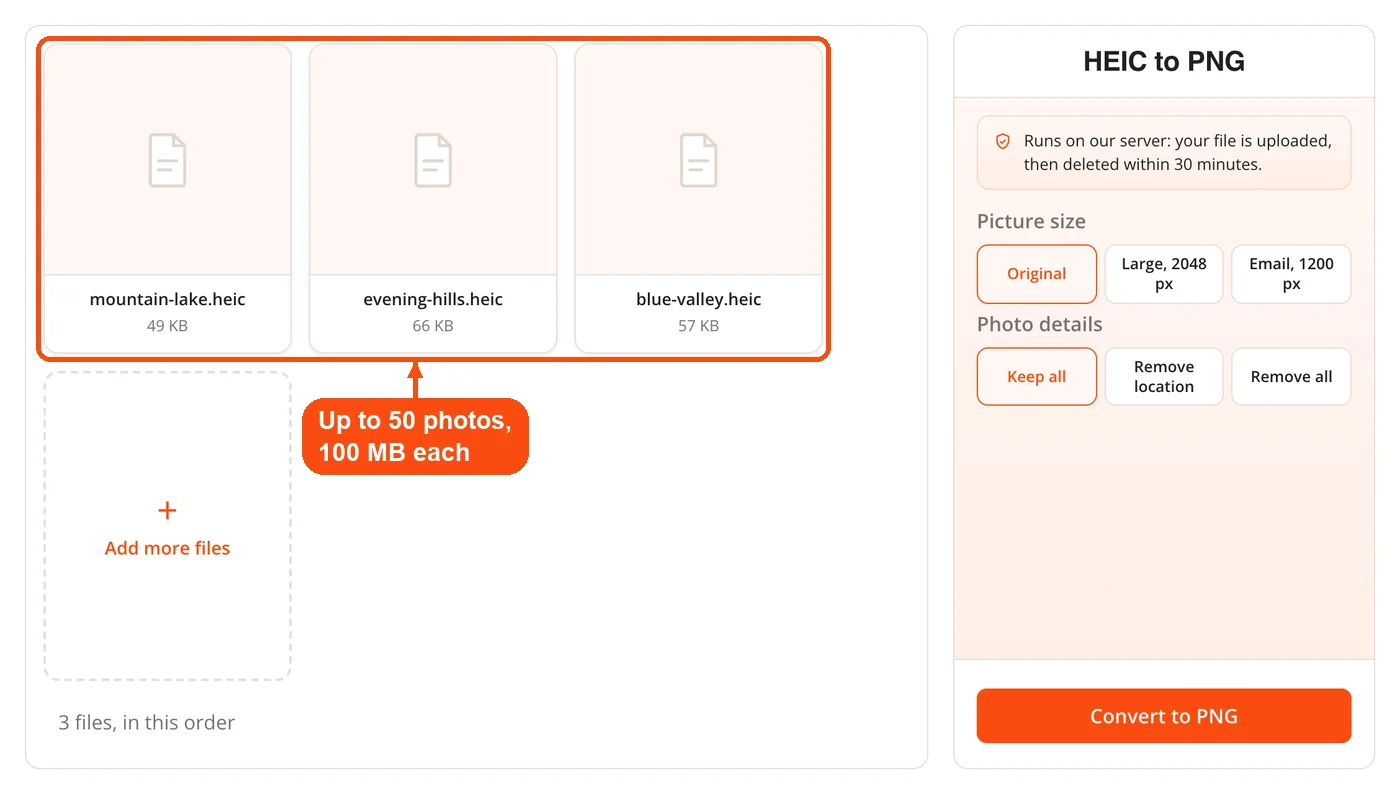Click the blue-valley.heic document icon

point(699,160)
